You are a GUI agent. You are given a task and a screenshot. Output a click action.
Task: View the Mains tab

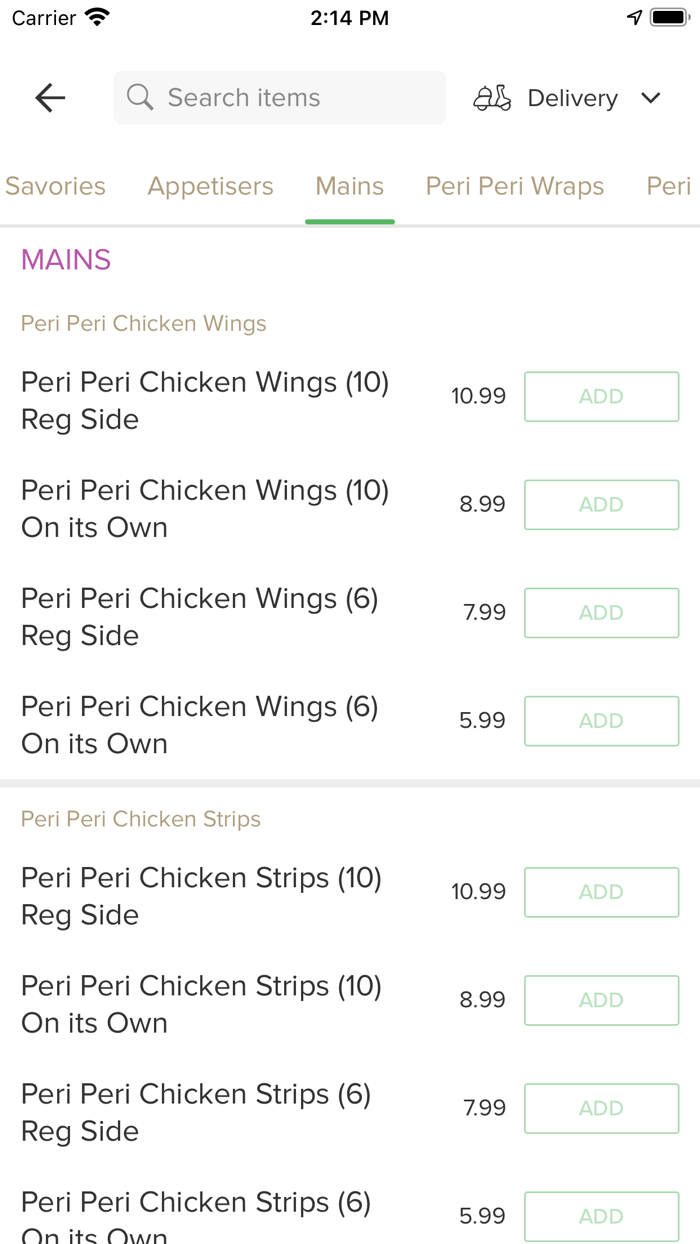[349, 186]
